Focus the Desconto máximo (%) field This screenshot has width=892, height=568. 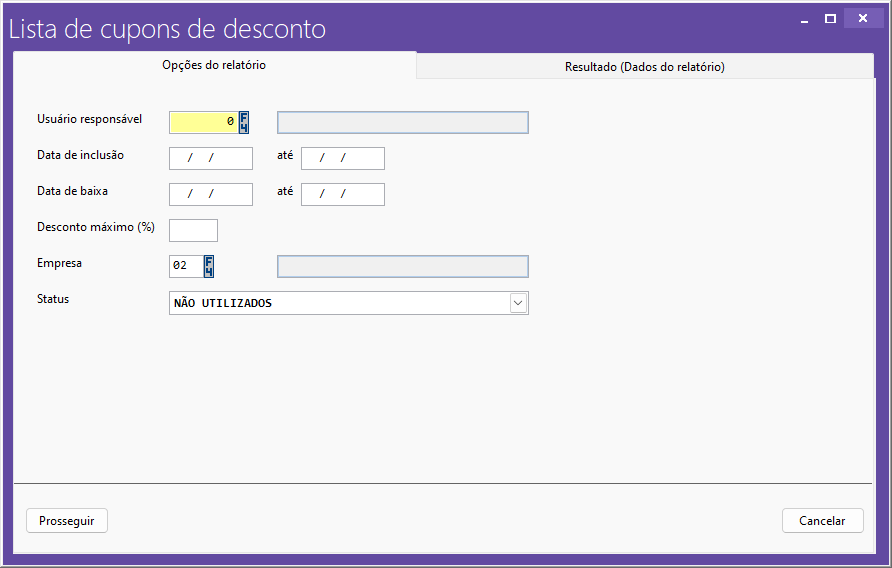193,230
